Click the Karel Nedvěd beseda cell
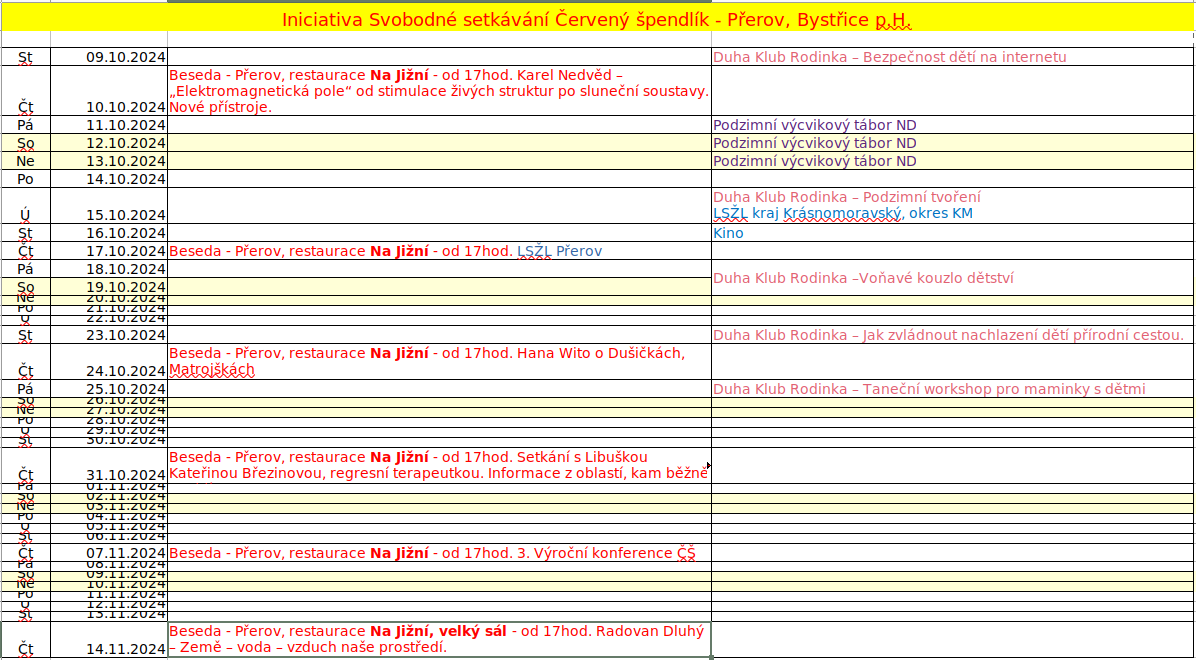The width and height of the screenshot is (1196, 660). (439, 91)
